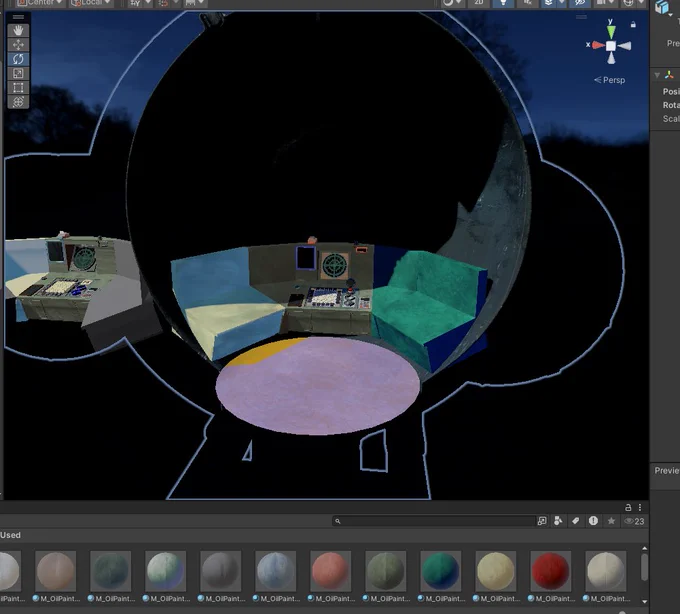
Task: Click the green Y axis gizmo cone
Action: [x=611, y=31]
